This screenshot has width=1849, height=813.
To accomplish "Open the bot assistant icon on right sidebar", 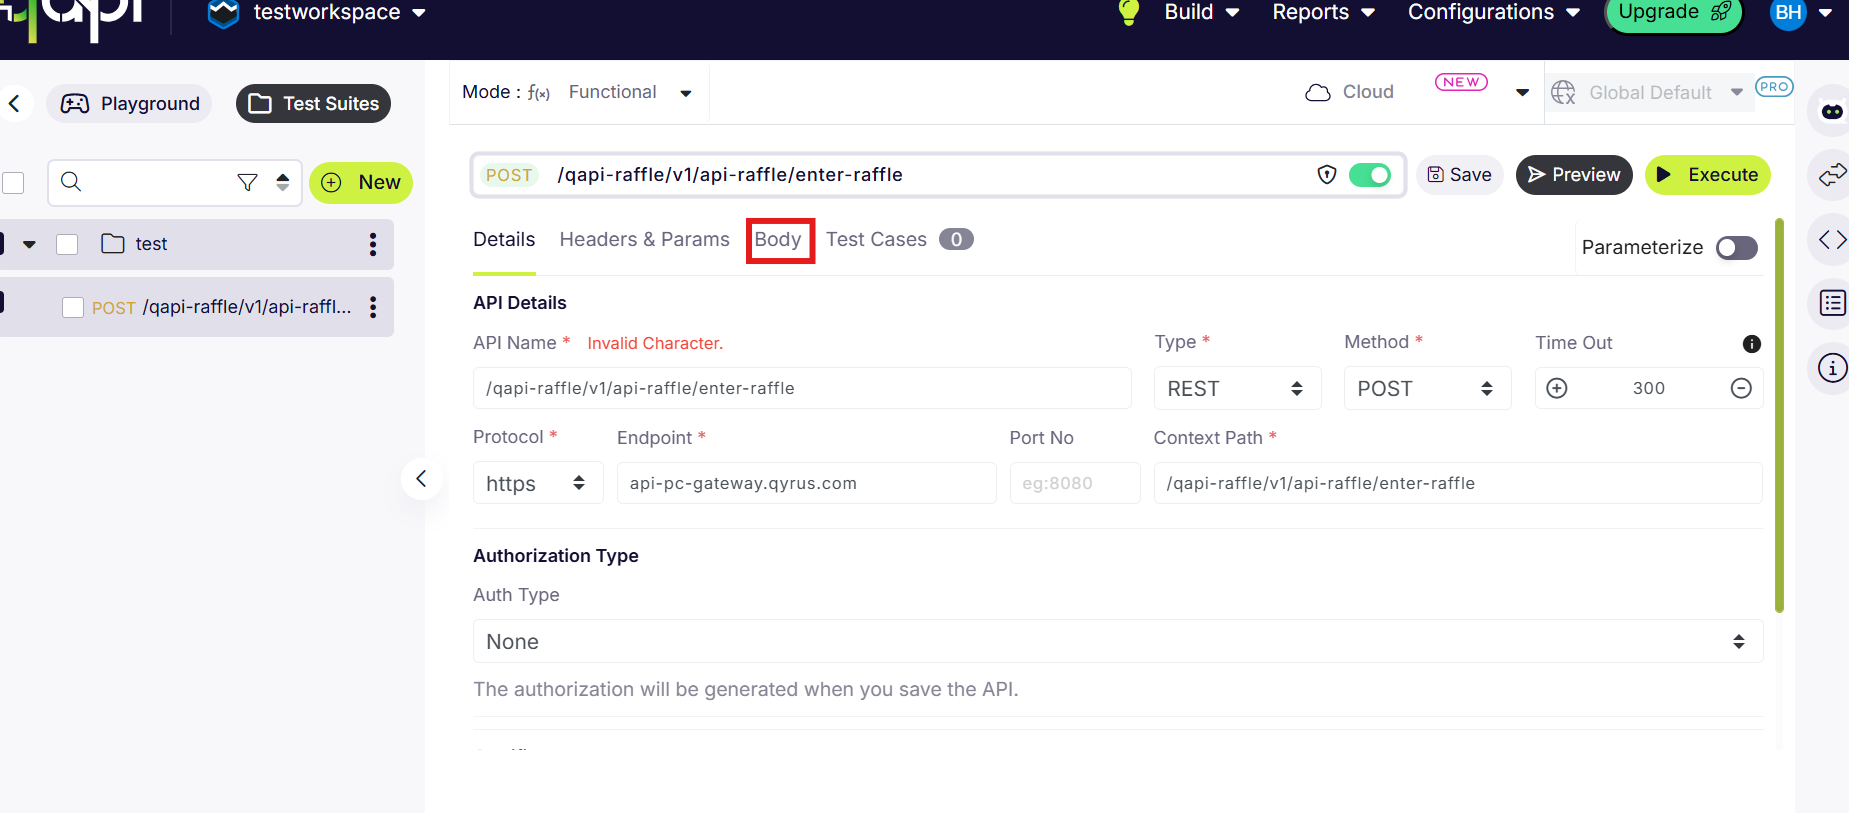I will [x=1832, y=112].
